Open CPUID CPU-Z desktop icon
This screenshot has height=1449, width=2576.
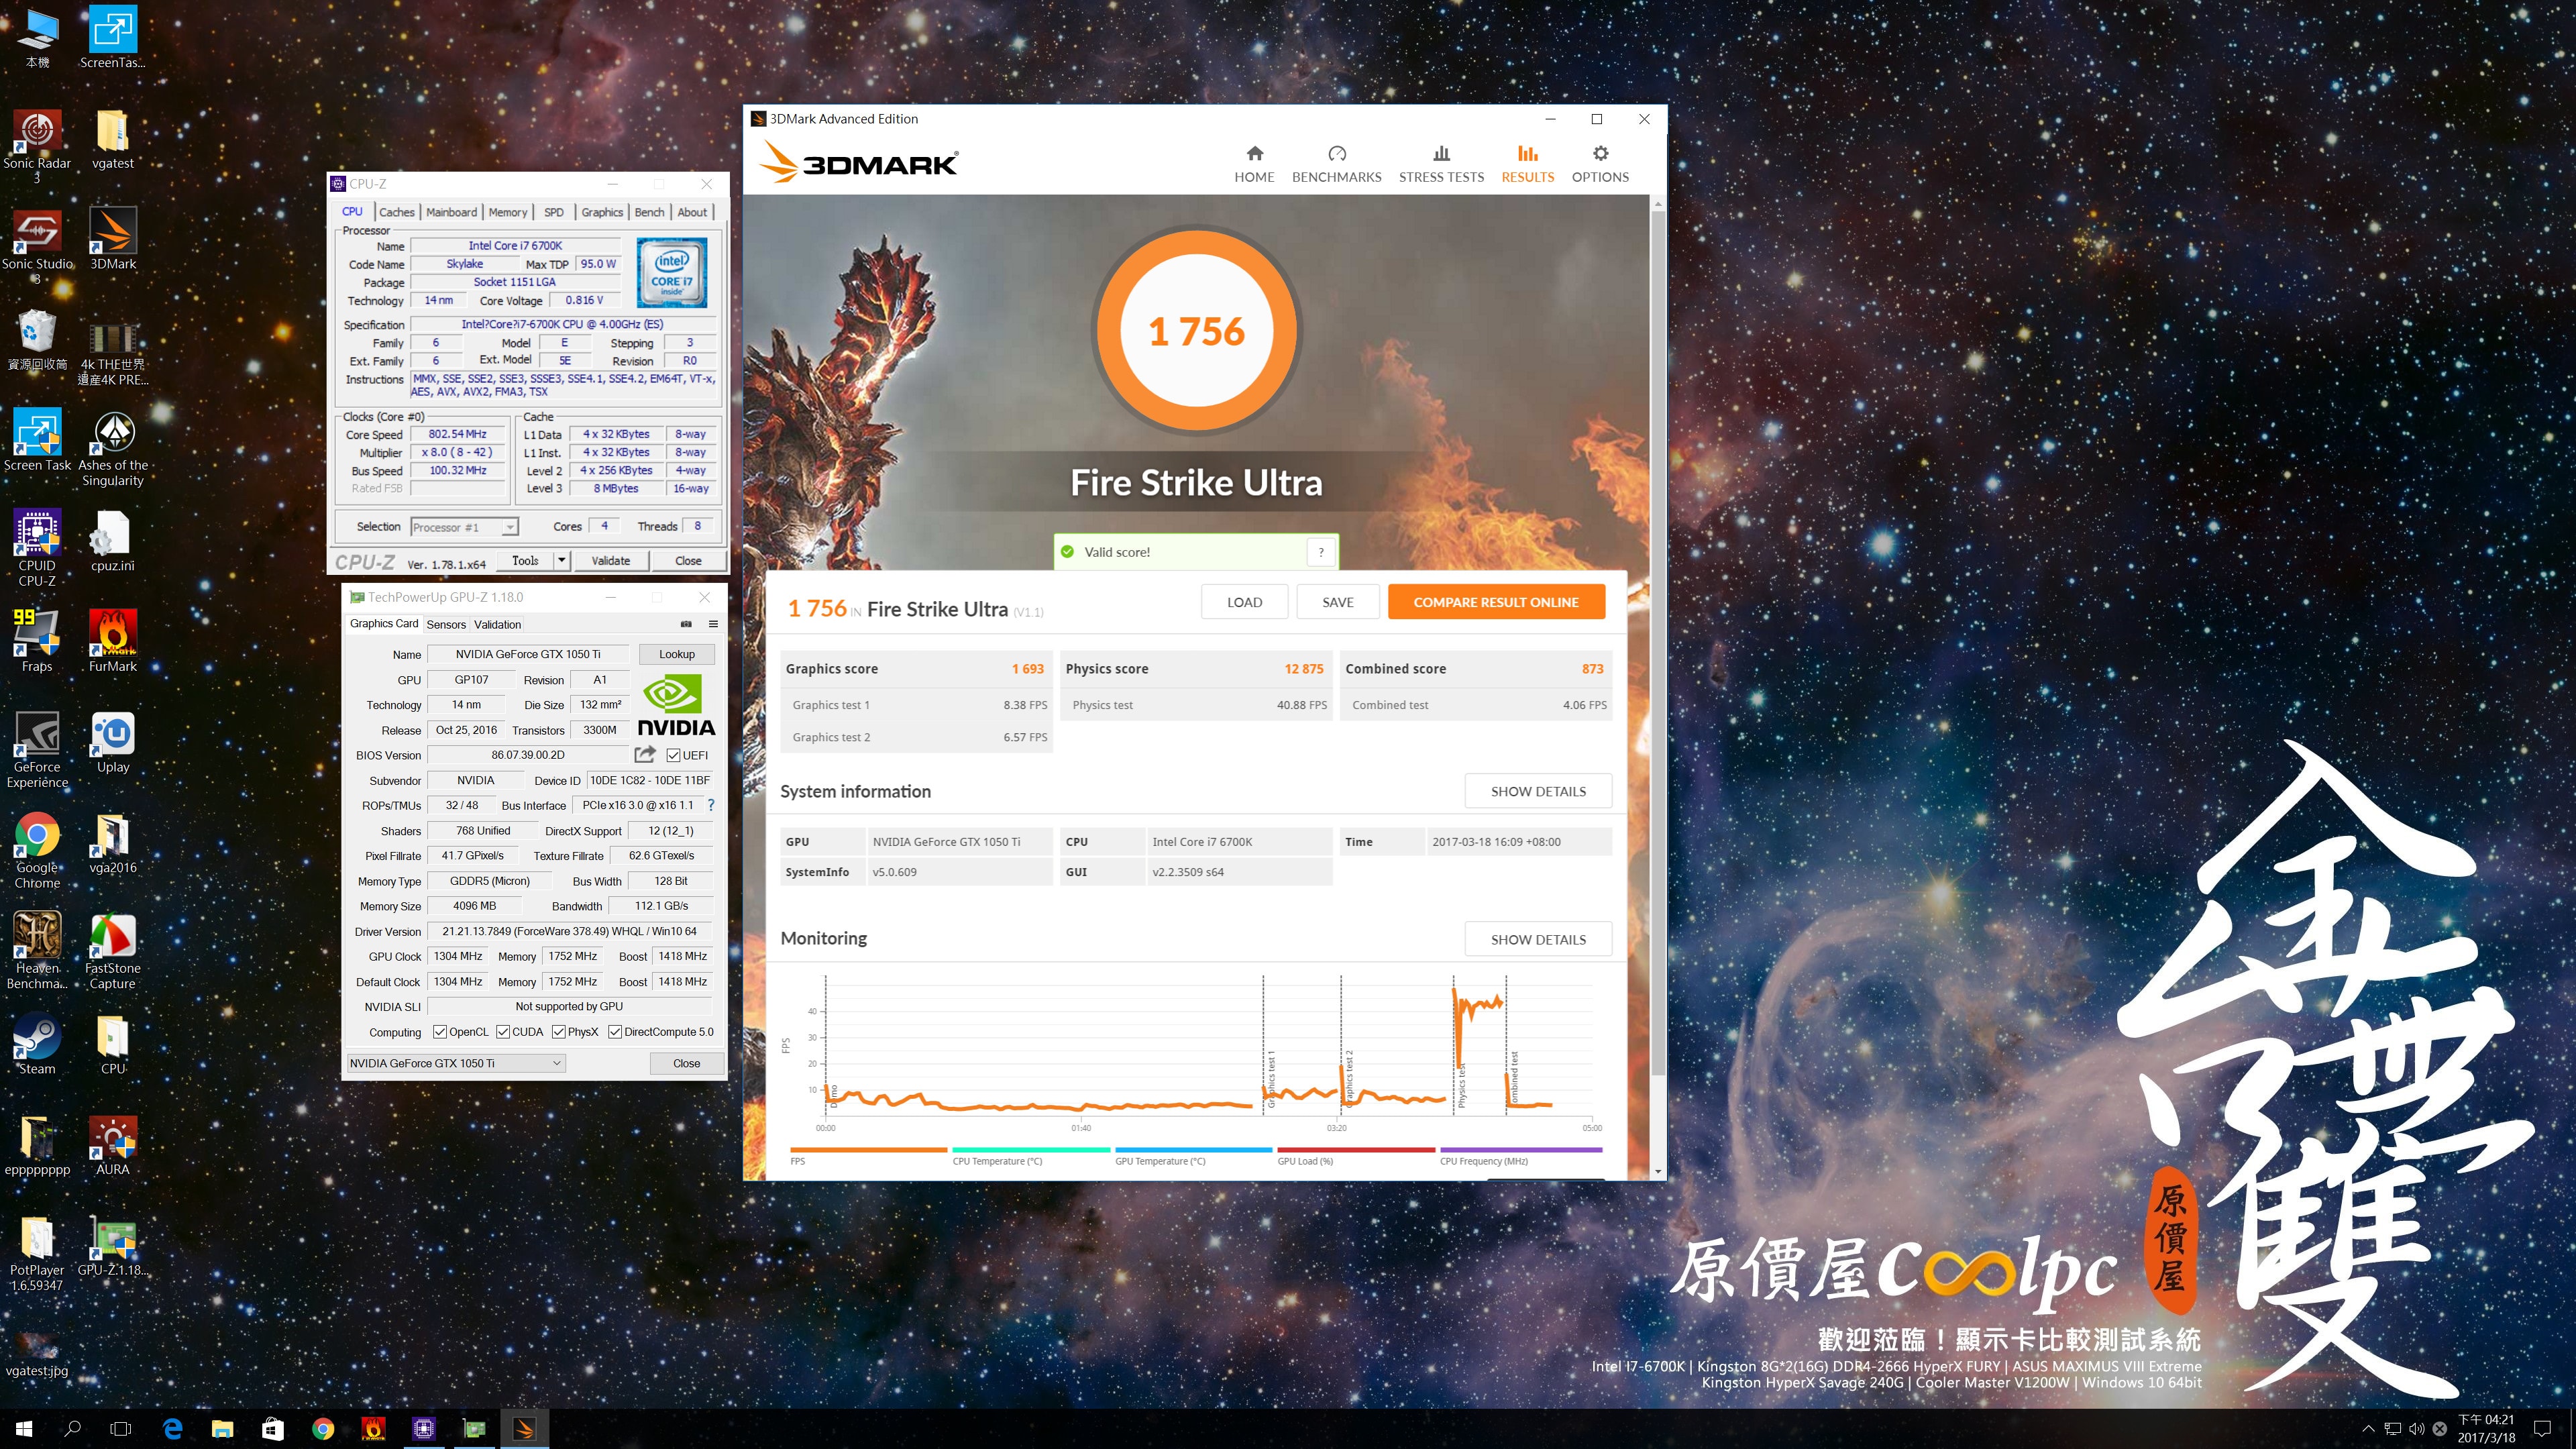(37, 547)
